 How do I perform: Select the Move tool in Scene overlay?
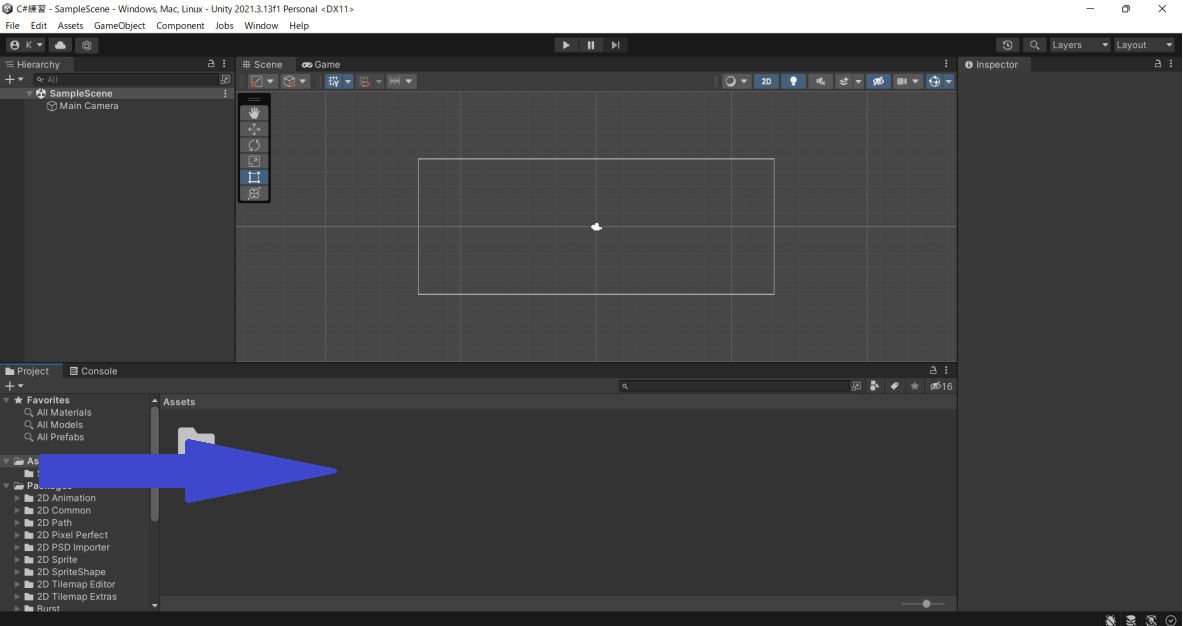(x=254, y=129)
